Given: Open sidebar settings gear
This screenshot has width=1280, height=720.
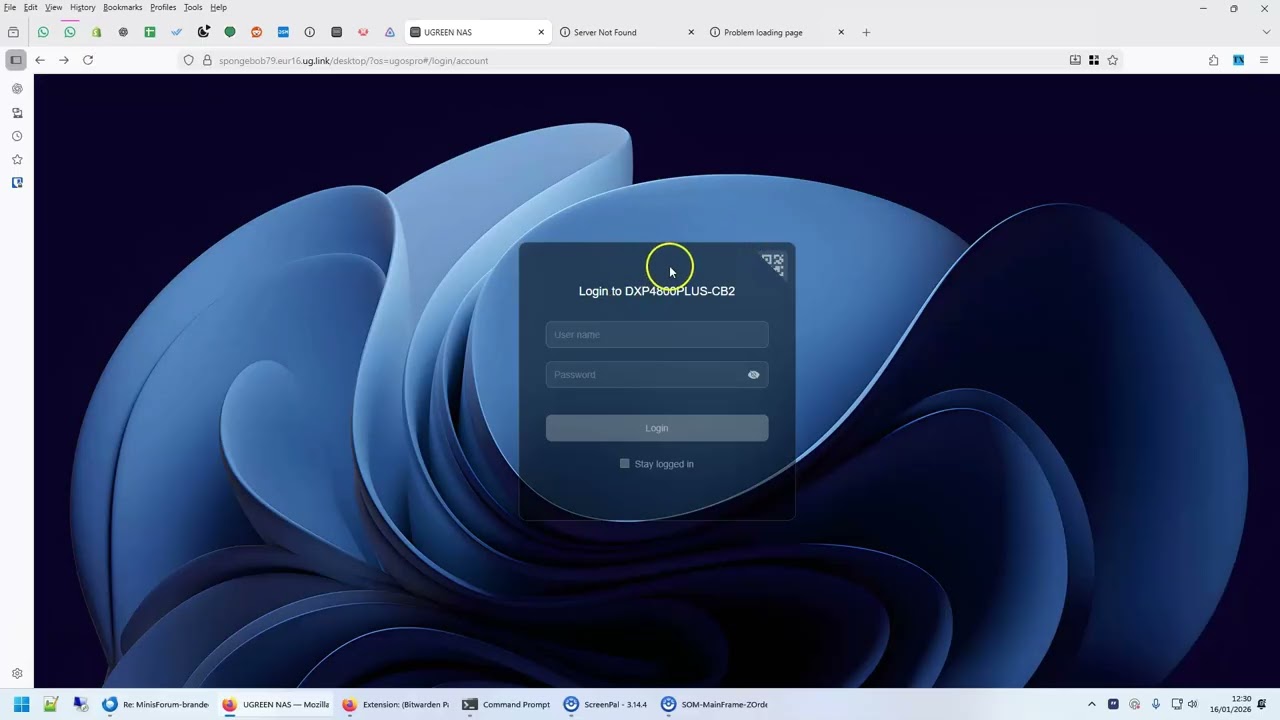Looking at the screenshot, I should (17, 674).
